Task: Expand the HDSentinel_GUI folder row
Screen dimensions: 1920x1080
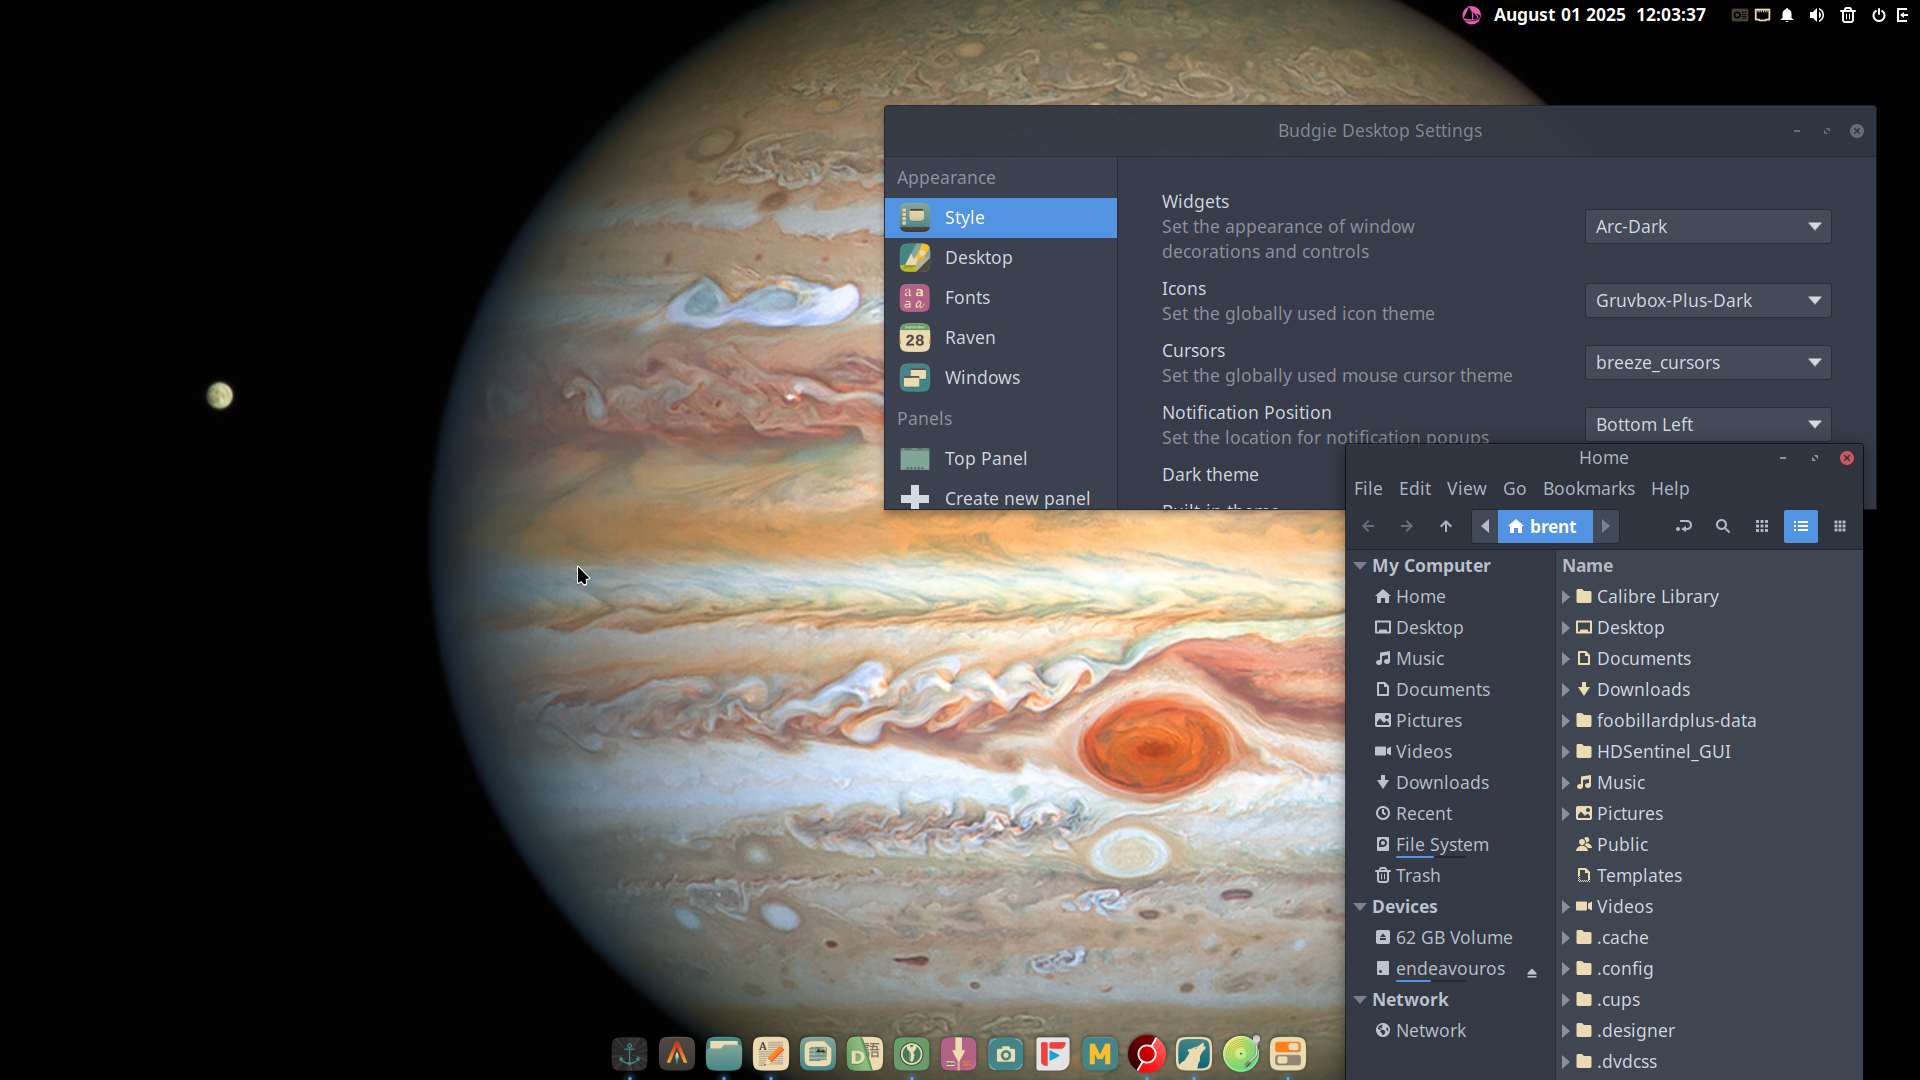Action: [1566, 752]
